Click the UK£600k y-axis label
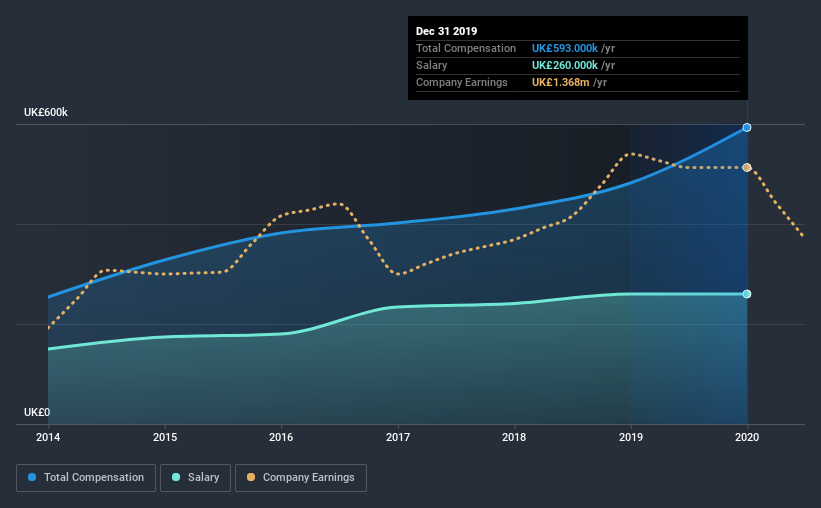Screen dimensions: 821x508 (46, 113)
